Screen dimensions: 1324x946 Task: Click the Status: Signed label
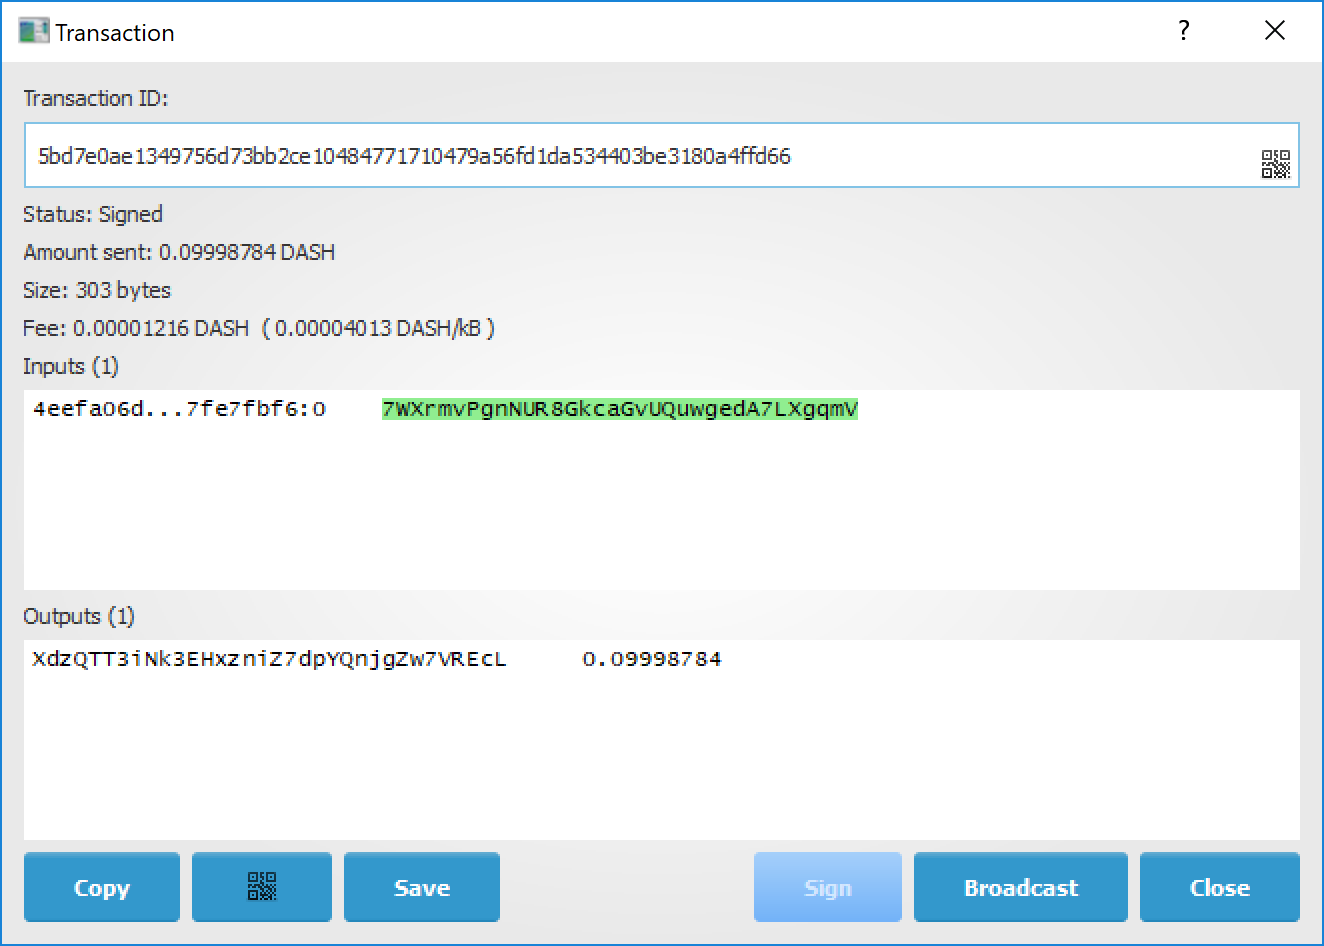[93, 214]
